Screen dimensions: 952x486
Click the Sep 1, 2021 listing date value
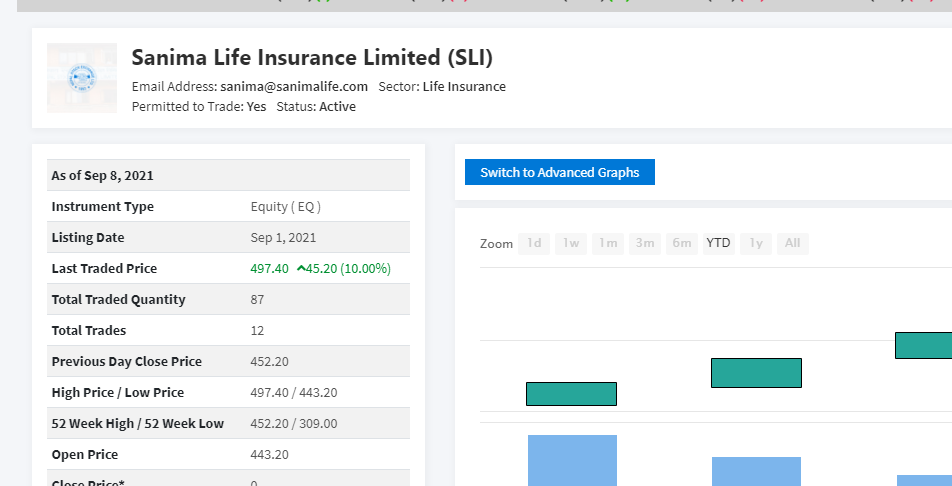tap(283, 238)
